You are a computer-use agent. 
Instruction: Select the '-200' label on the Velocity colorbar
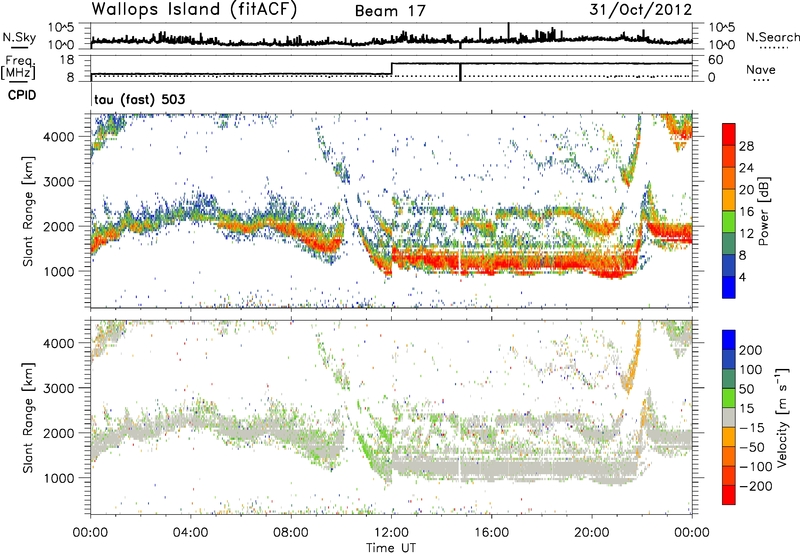pos(756,486)
